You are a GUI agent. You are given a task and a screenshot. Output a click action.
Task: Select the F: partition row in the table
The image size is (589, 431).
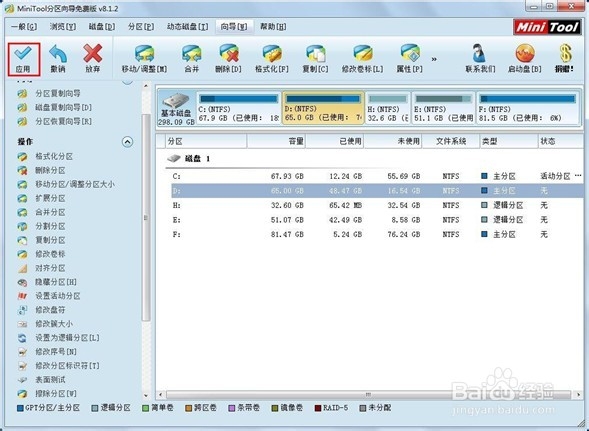pyautogui.click(x=377, y=234)
